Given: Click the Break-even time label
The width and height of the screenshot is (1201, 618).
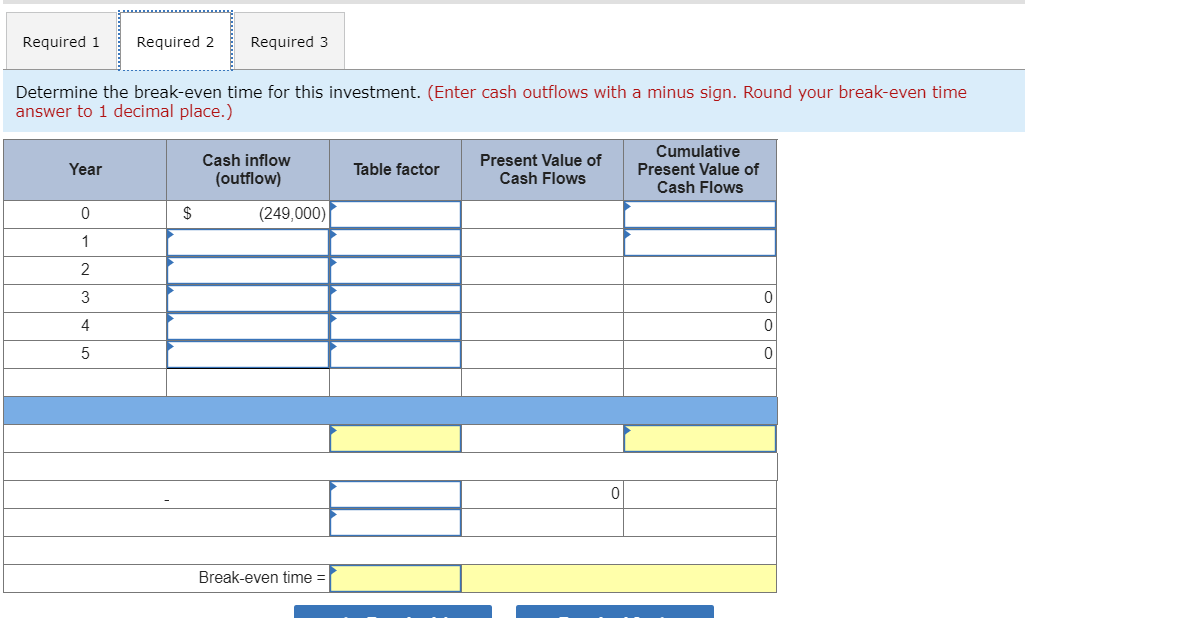Looking at the screenshot, I should [x=262, y=577].
